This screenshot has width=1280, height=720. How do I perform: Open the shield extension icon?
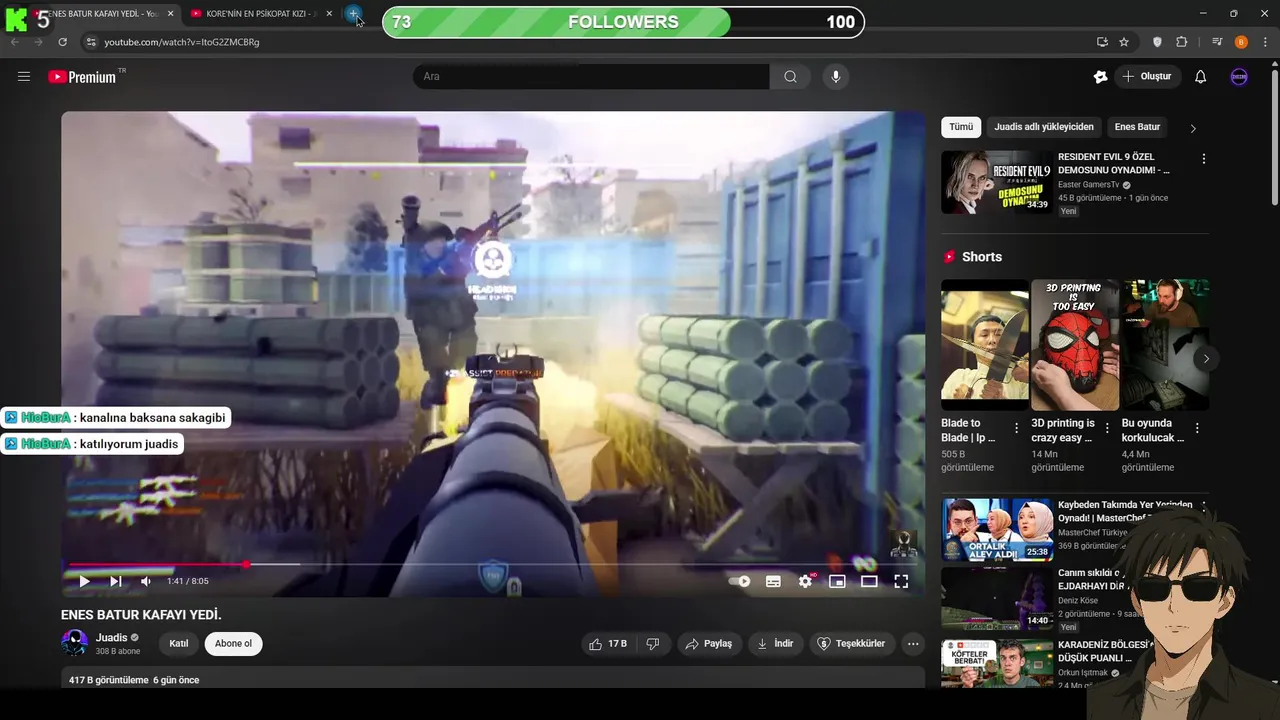(1158, 42)
